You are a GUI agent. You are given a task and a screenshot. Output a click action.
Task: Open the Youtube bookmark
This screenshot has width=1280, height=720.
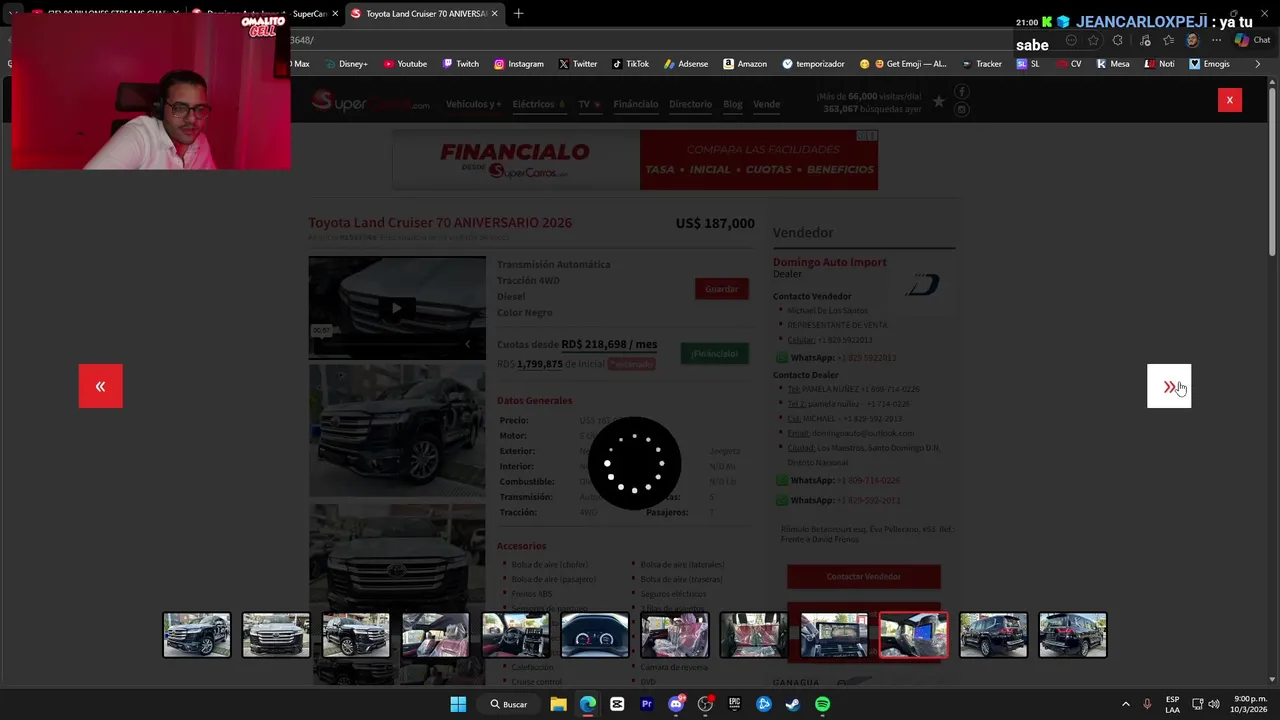[x=405, y=64]
